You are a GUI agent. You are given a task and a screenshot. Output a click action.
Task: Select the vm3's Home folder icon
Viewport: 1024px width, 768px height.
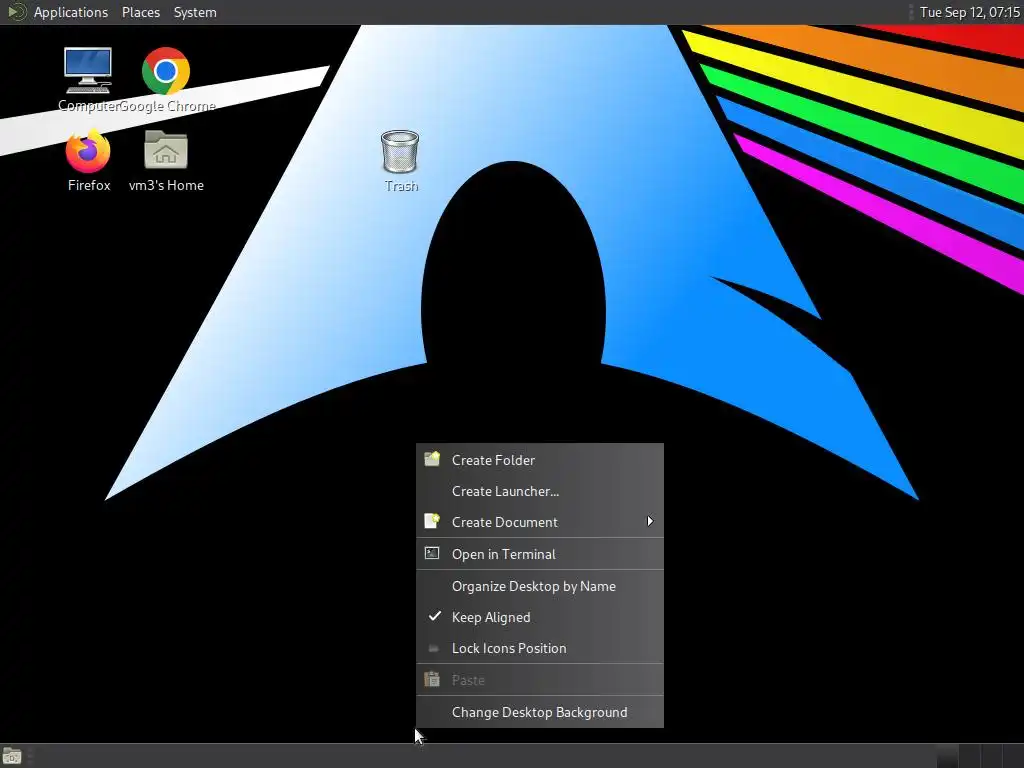click(166, 150)
